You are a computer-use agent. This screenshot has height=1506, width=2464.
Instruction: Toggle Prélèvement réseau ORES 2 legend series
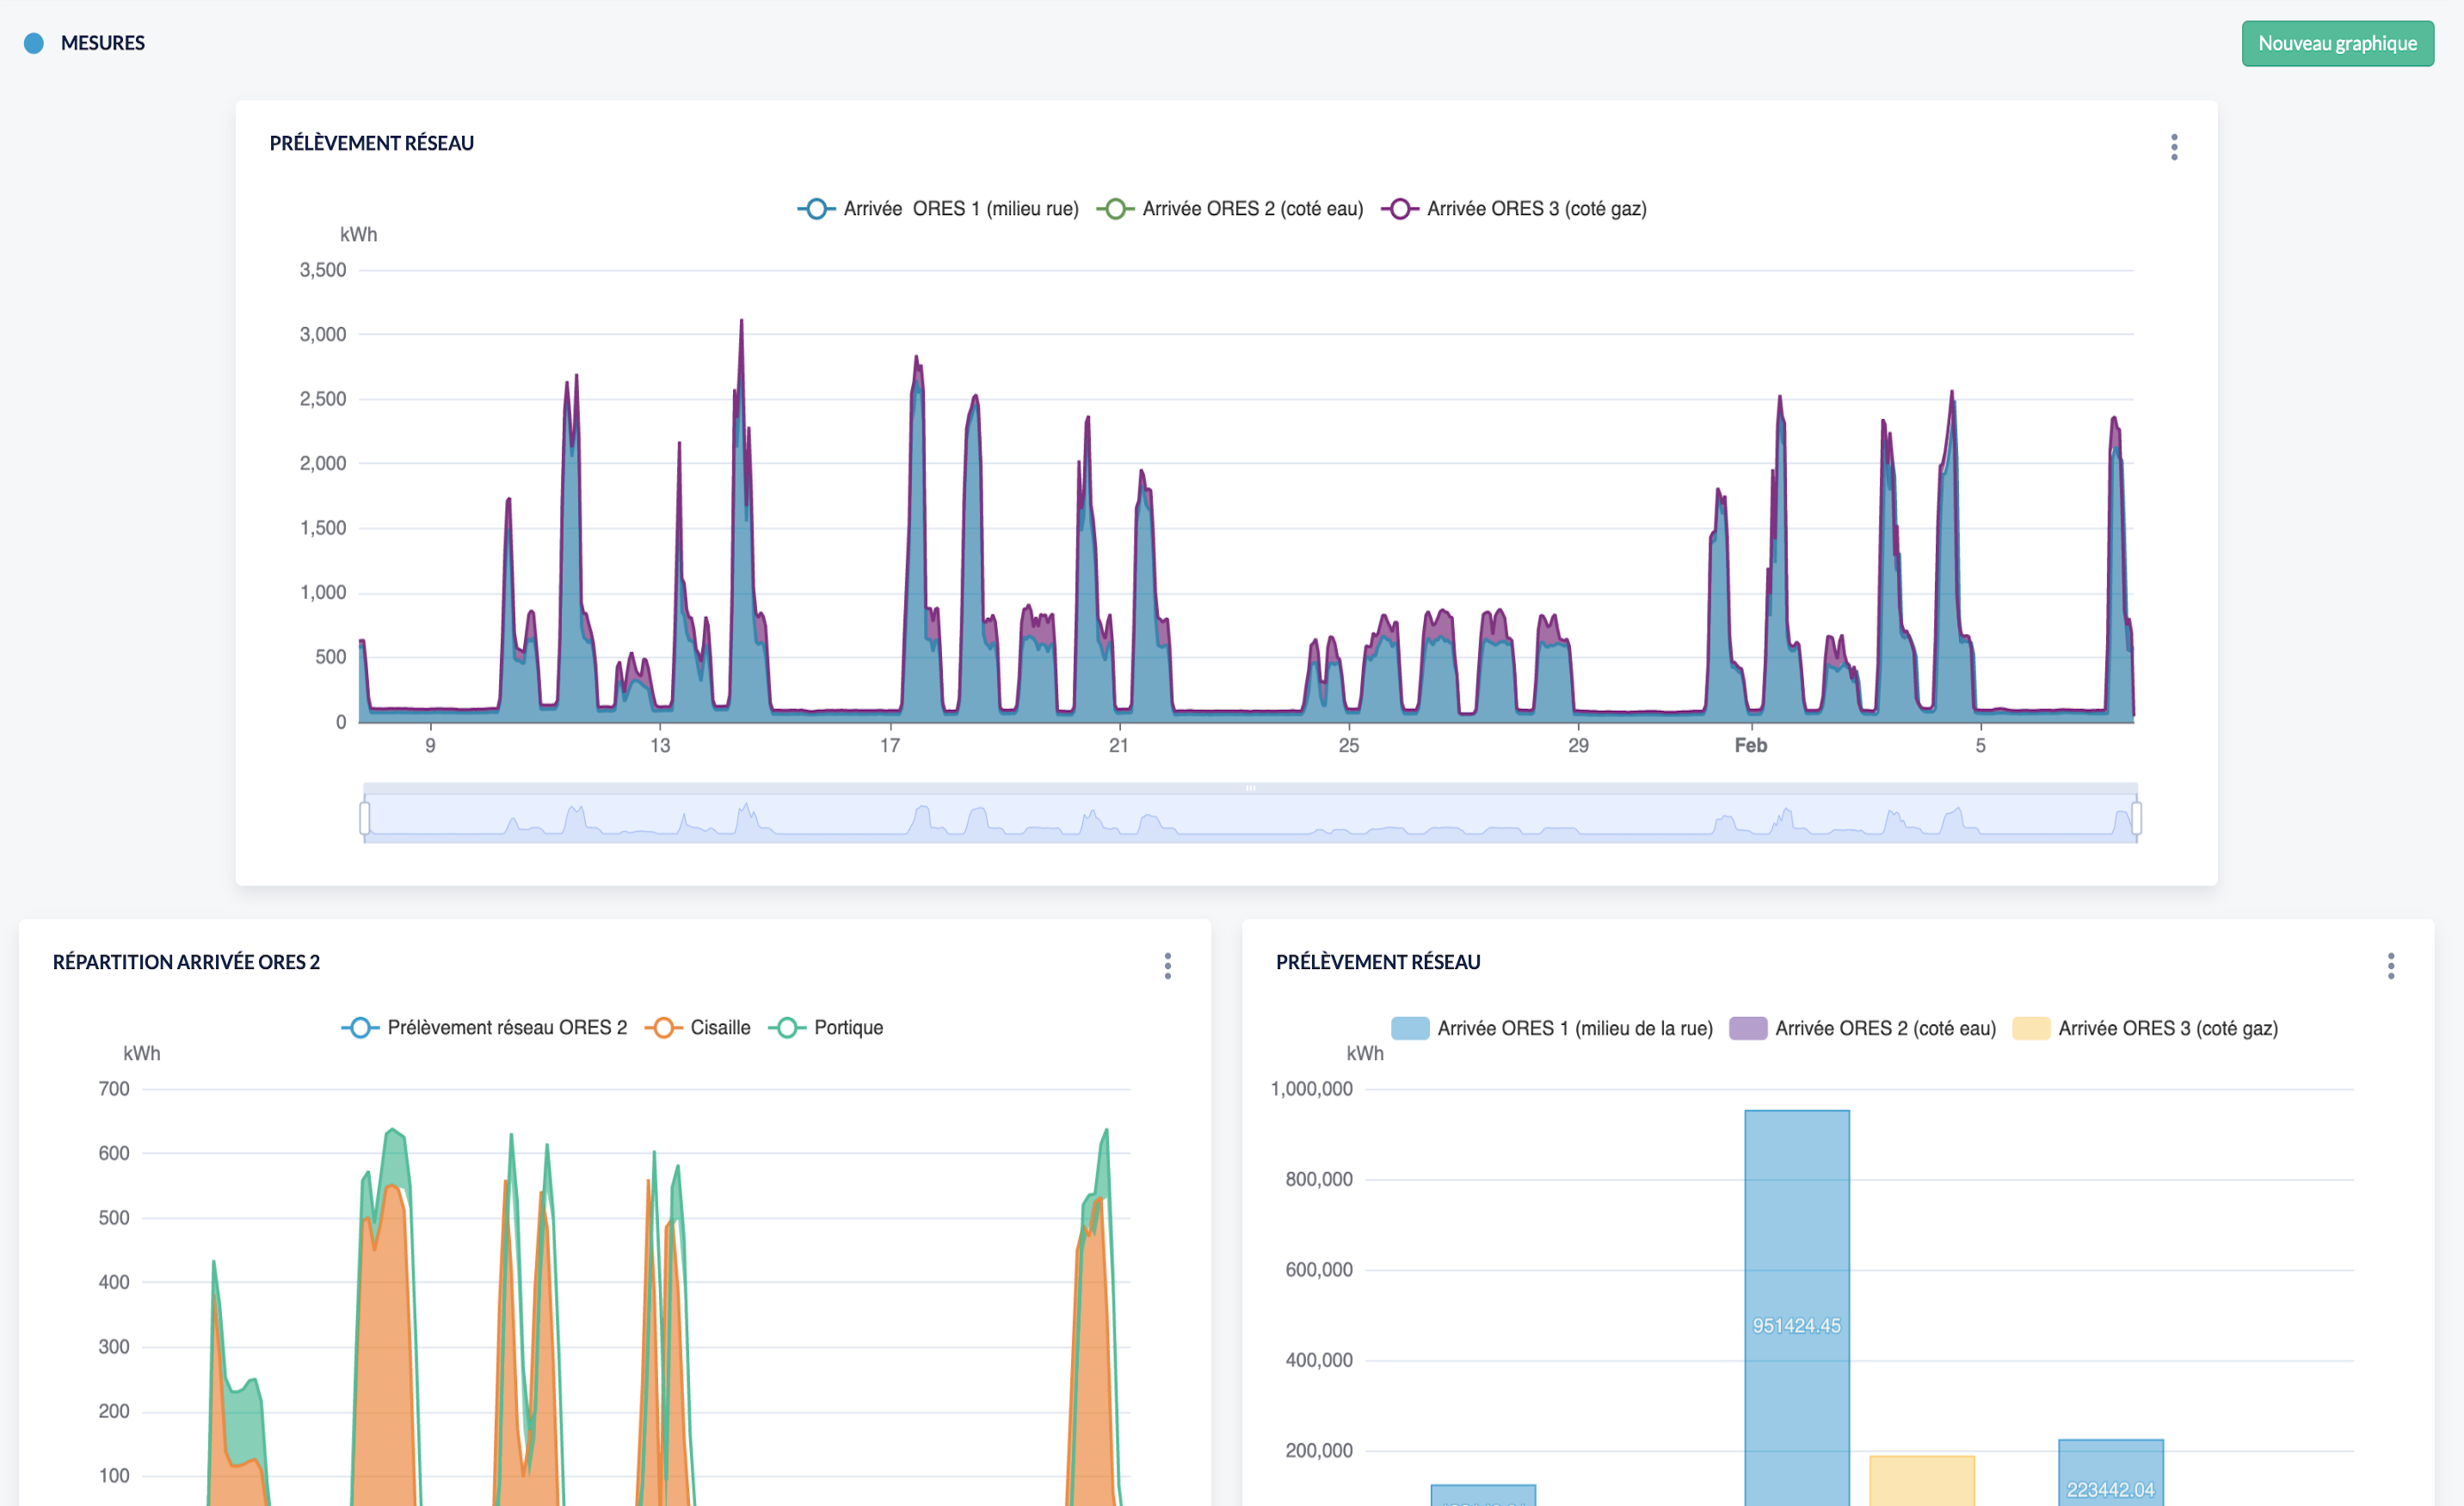click(484, 1028)
